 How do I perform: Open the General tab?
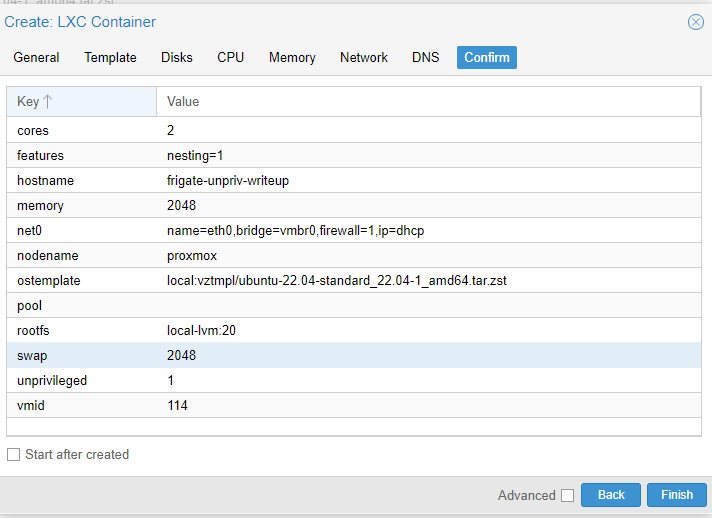(x=36, y=58)
